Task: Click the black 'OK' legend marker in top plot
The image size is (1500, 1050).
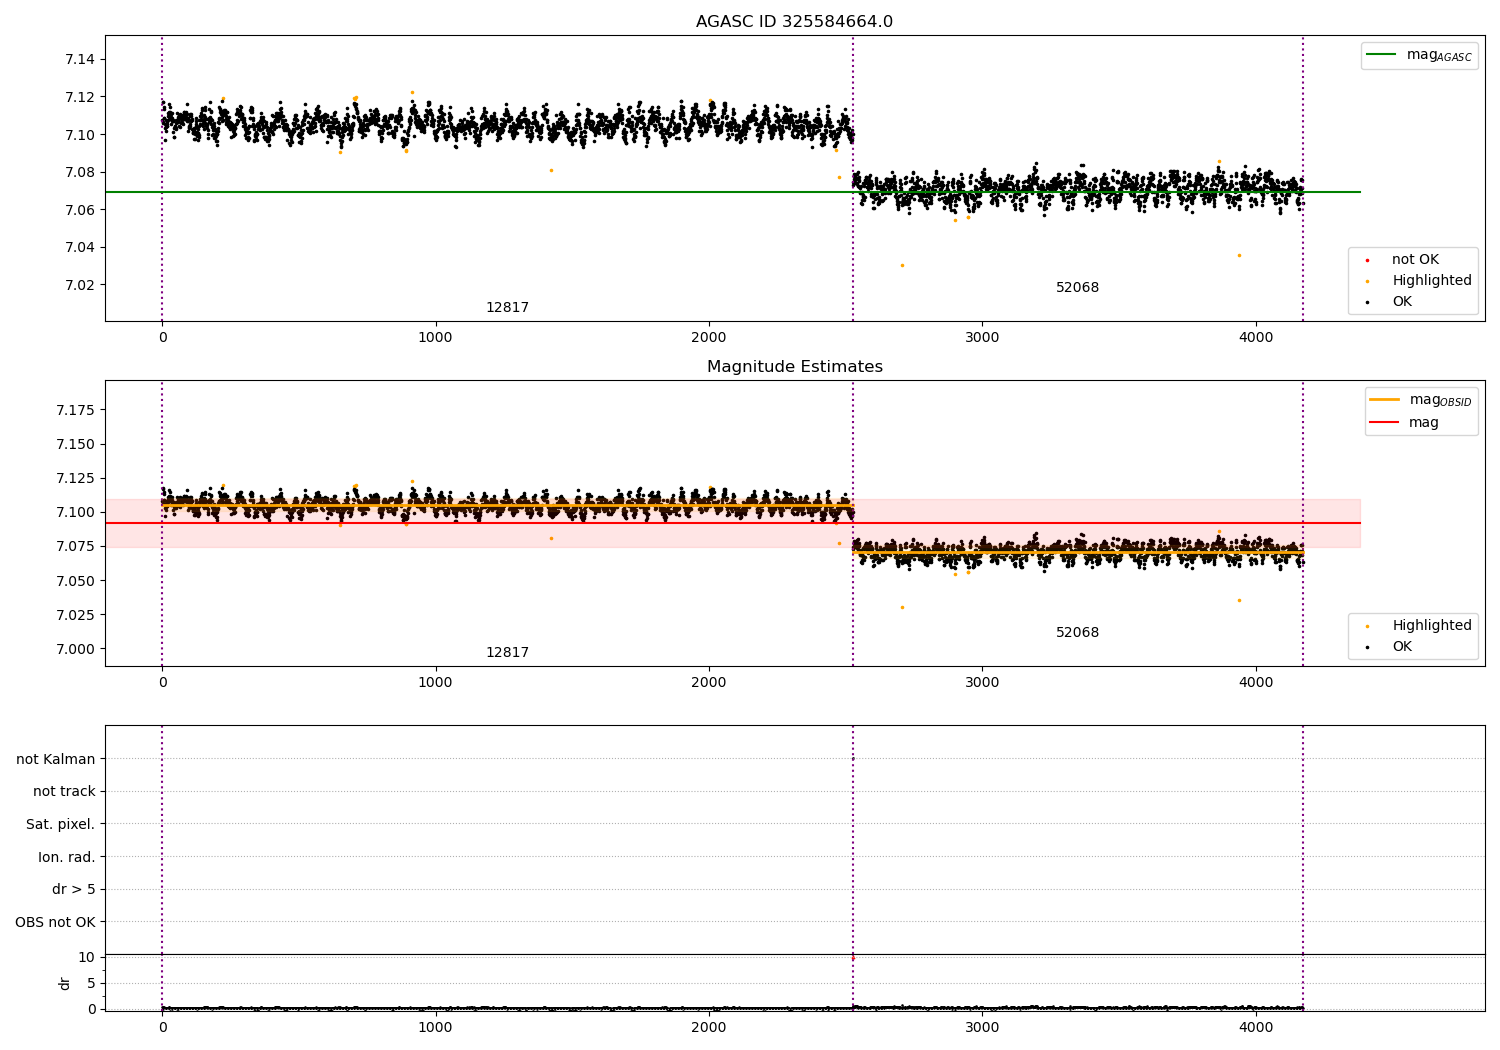Action: [x=1367, y=302]
